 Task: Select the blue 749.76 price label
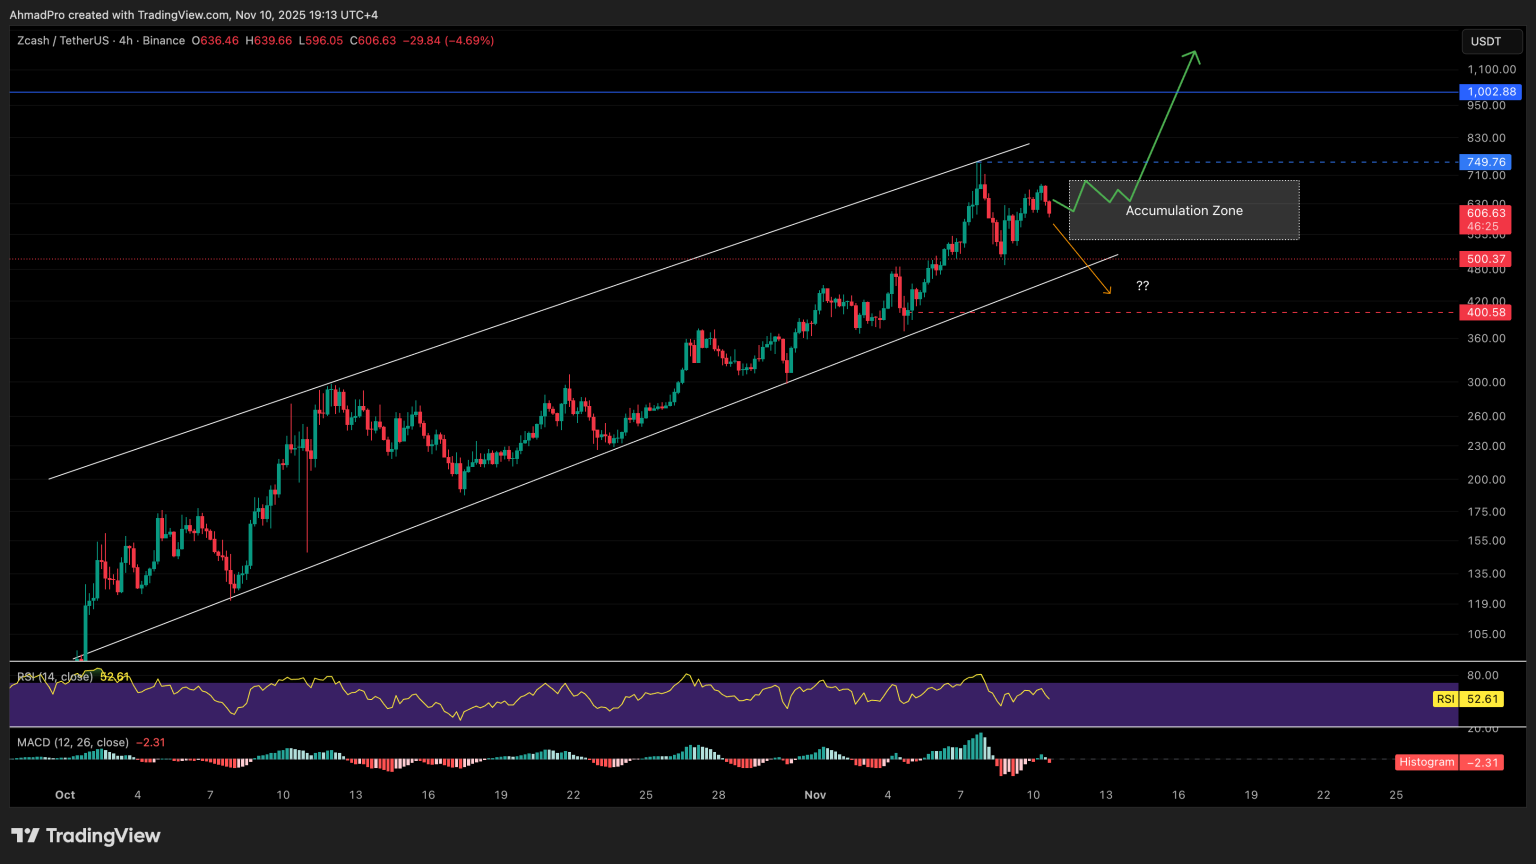[x=1485, y=162]
